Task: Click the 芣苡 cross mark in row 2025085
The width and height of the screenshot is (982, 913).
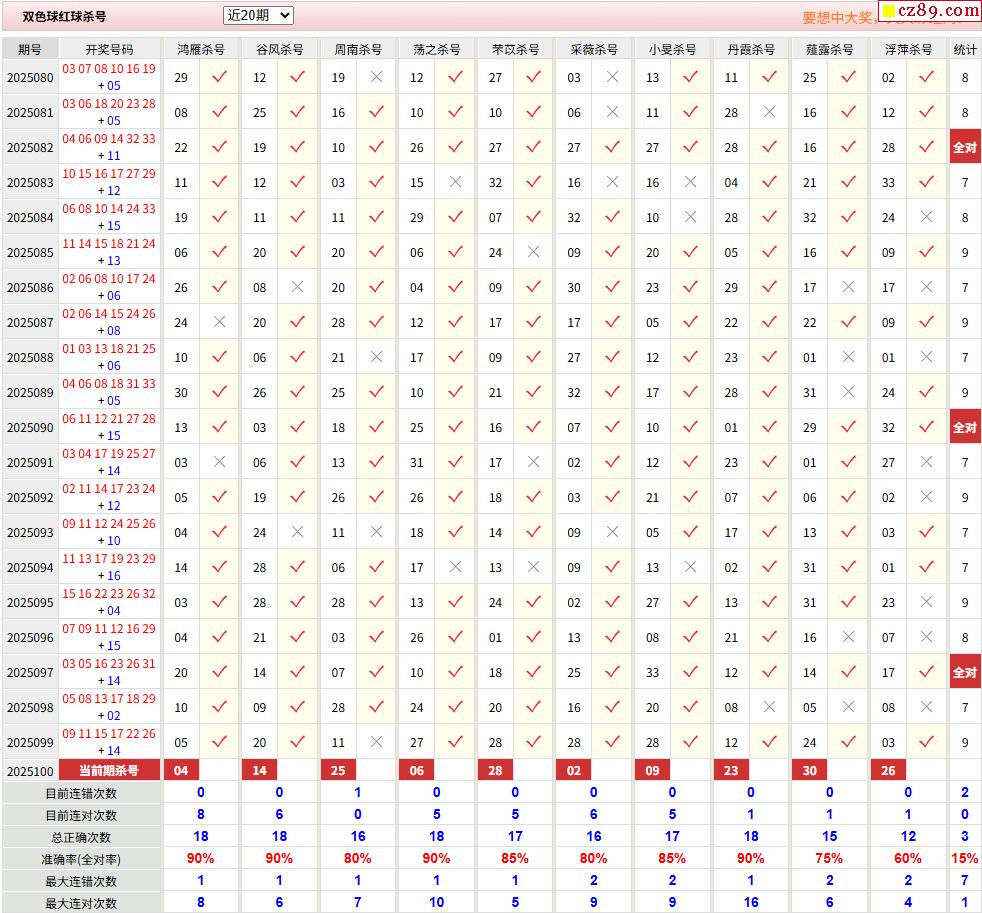Action: [534, 252]
